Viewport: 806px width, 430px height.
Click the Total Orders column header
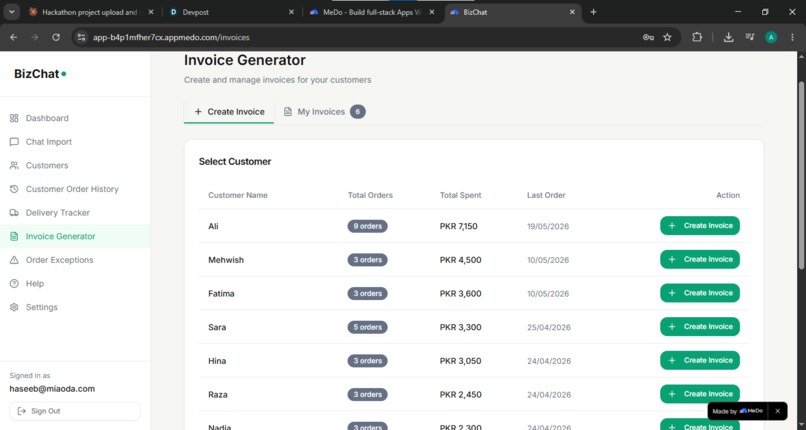(370, 195)
